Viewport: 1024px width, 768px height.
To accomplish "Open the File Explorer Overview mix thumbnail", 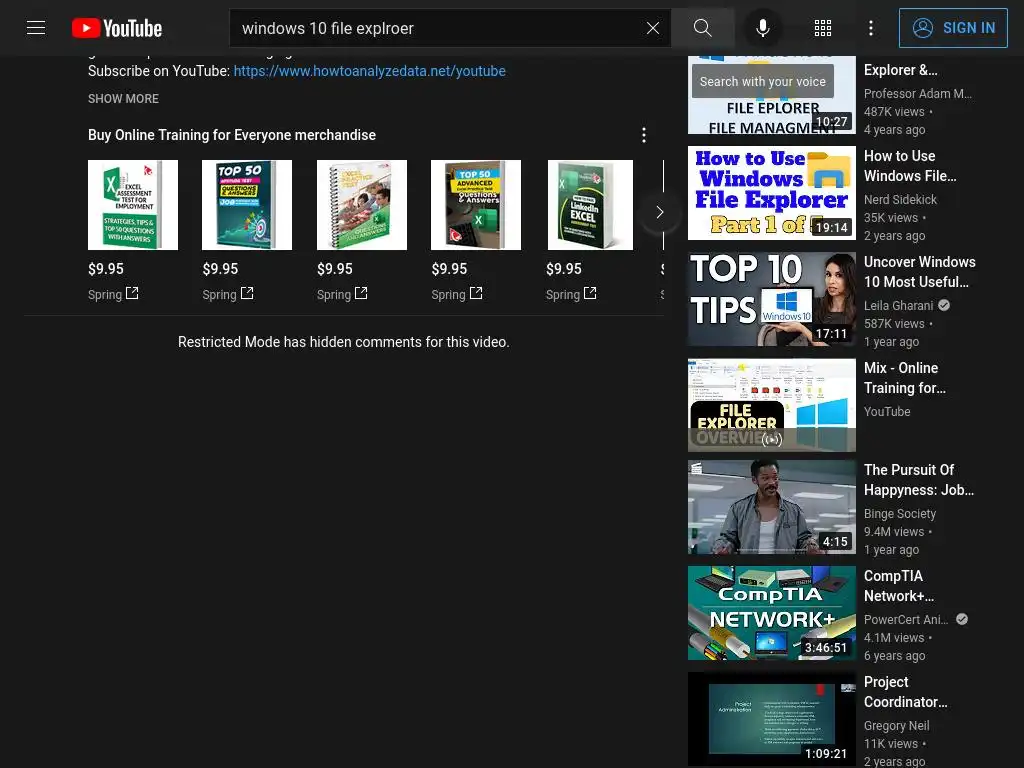I will tap(772, 405).
